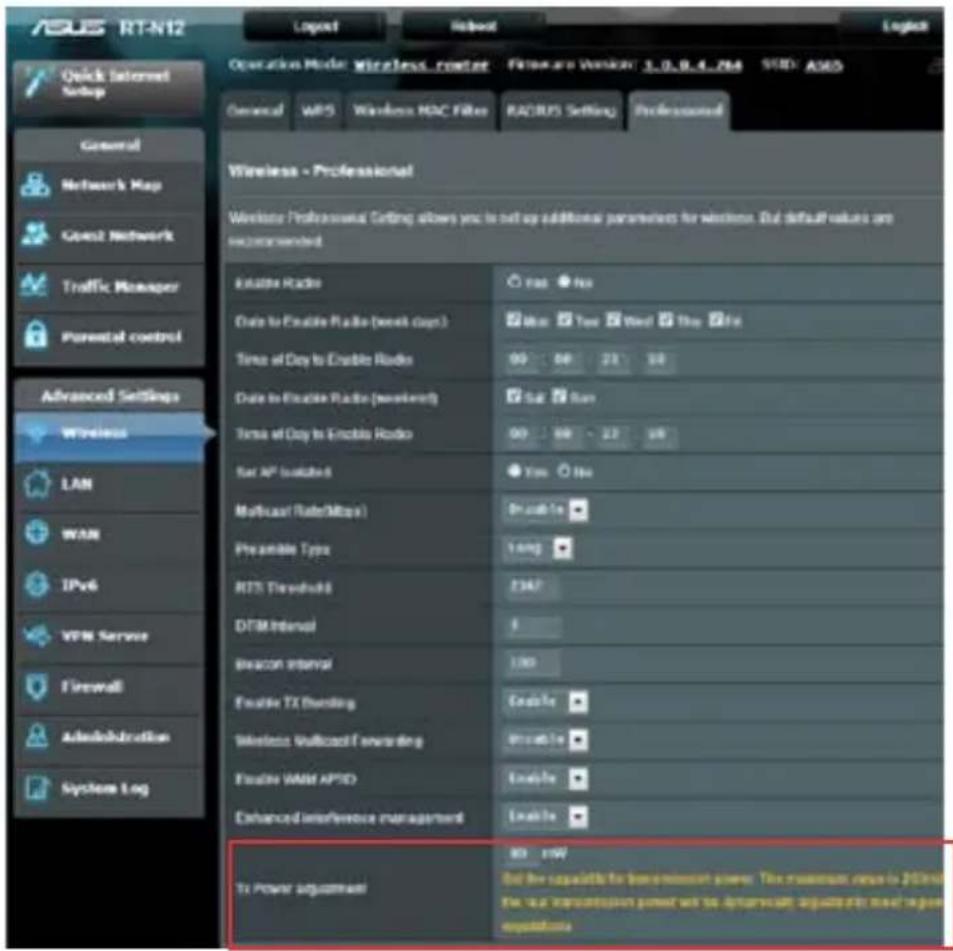
Task: Select No for Enable Radio
Action: coord(564,282)
